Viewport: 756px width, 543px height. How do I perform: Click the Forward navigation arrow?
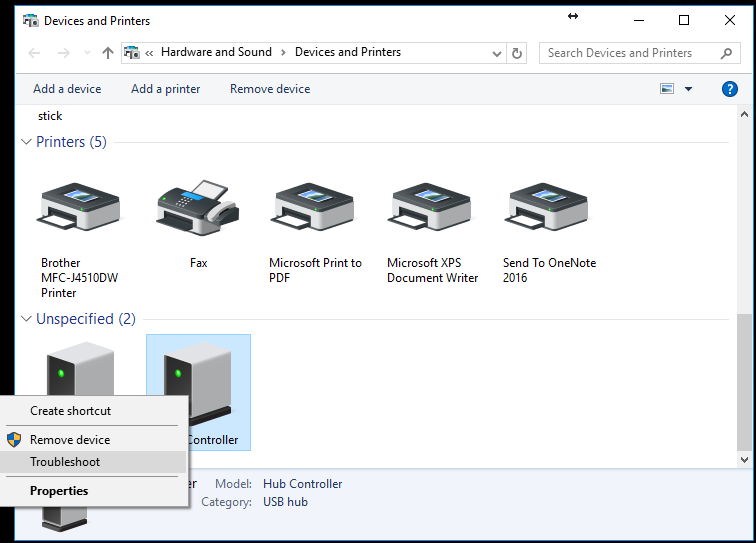coord(64,53)
